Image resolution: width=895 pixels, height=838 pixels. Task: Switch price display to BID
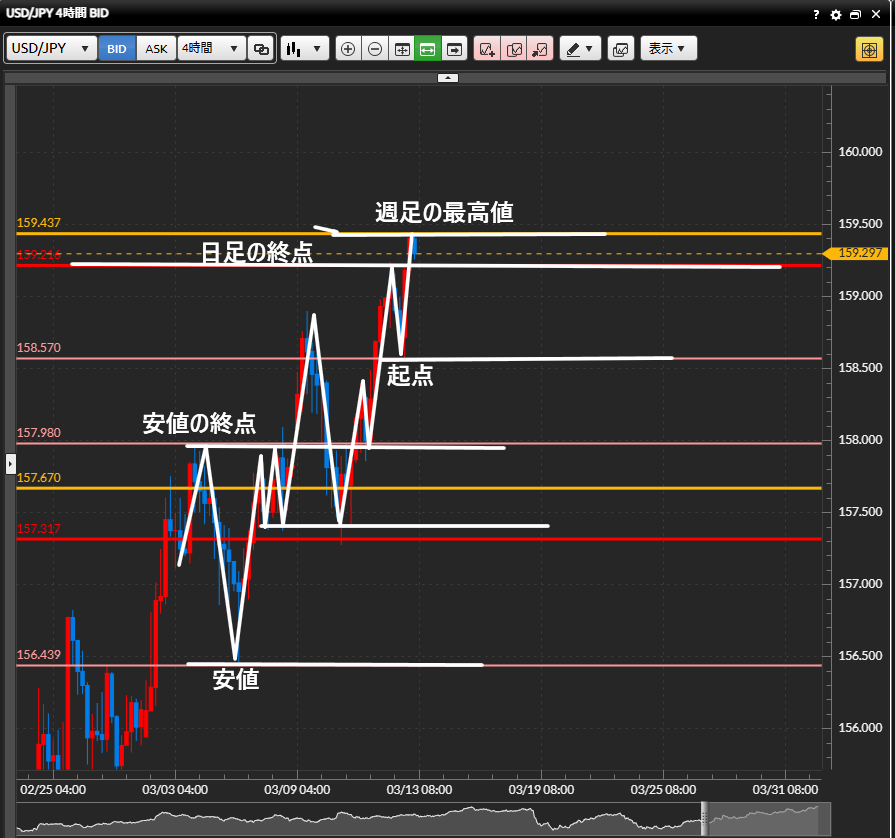click(x=117, y=48)
